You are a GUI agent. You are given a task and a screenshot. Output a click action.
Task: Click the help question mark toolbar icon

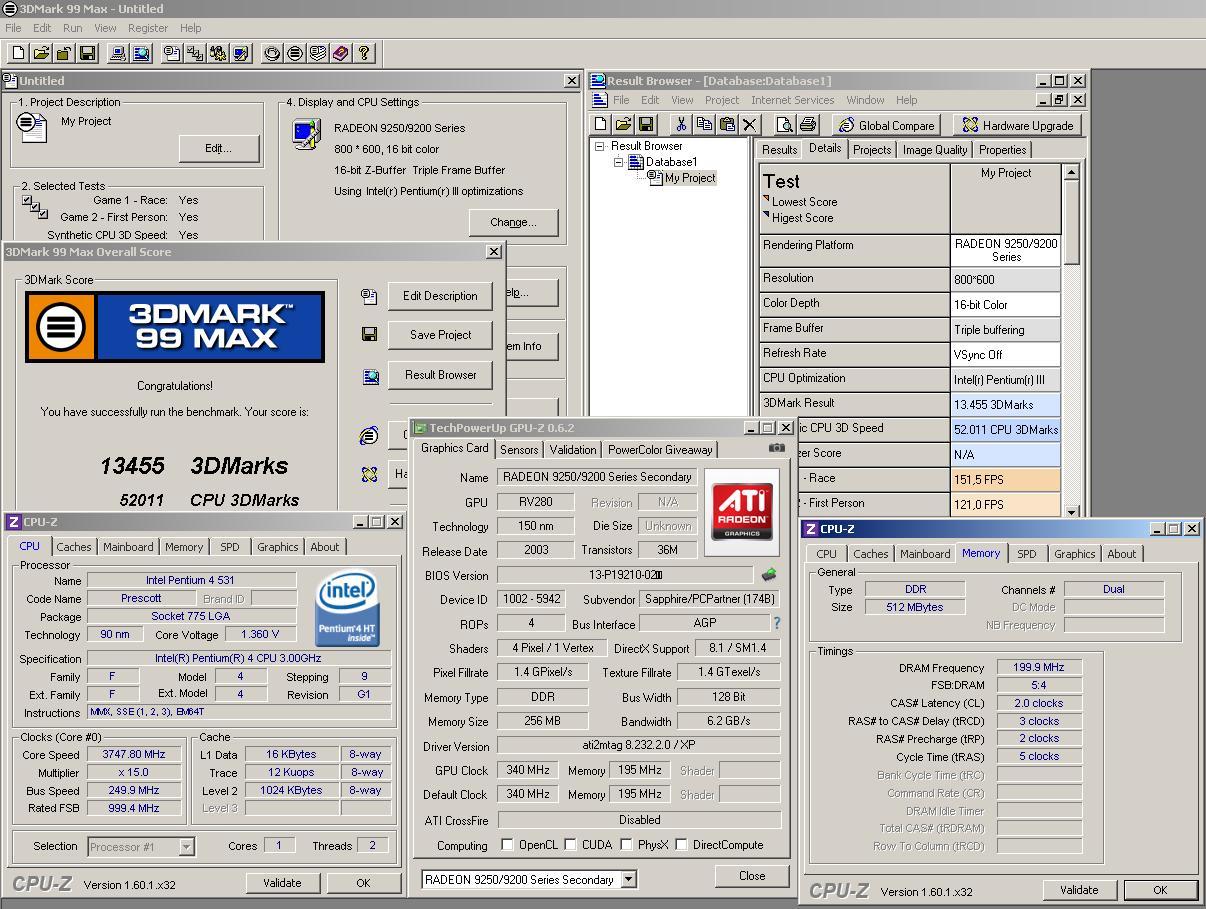(364, 53)
